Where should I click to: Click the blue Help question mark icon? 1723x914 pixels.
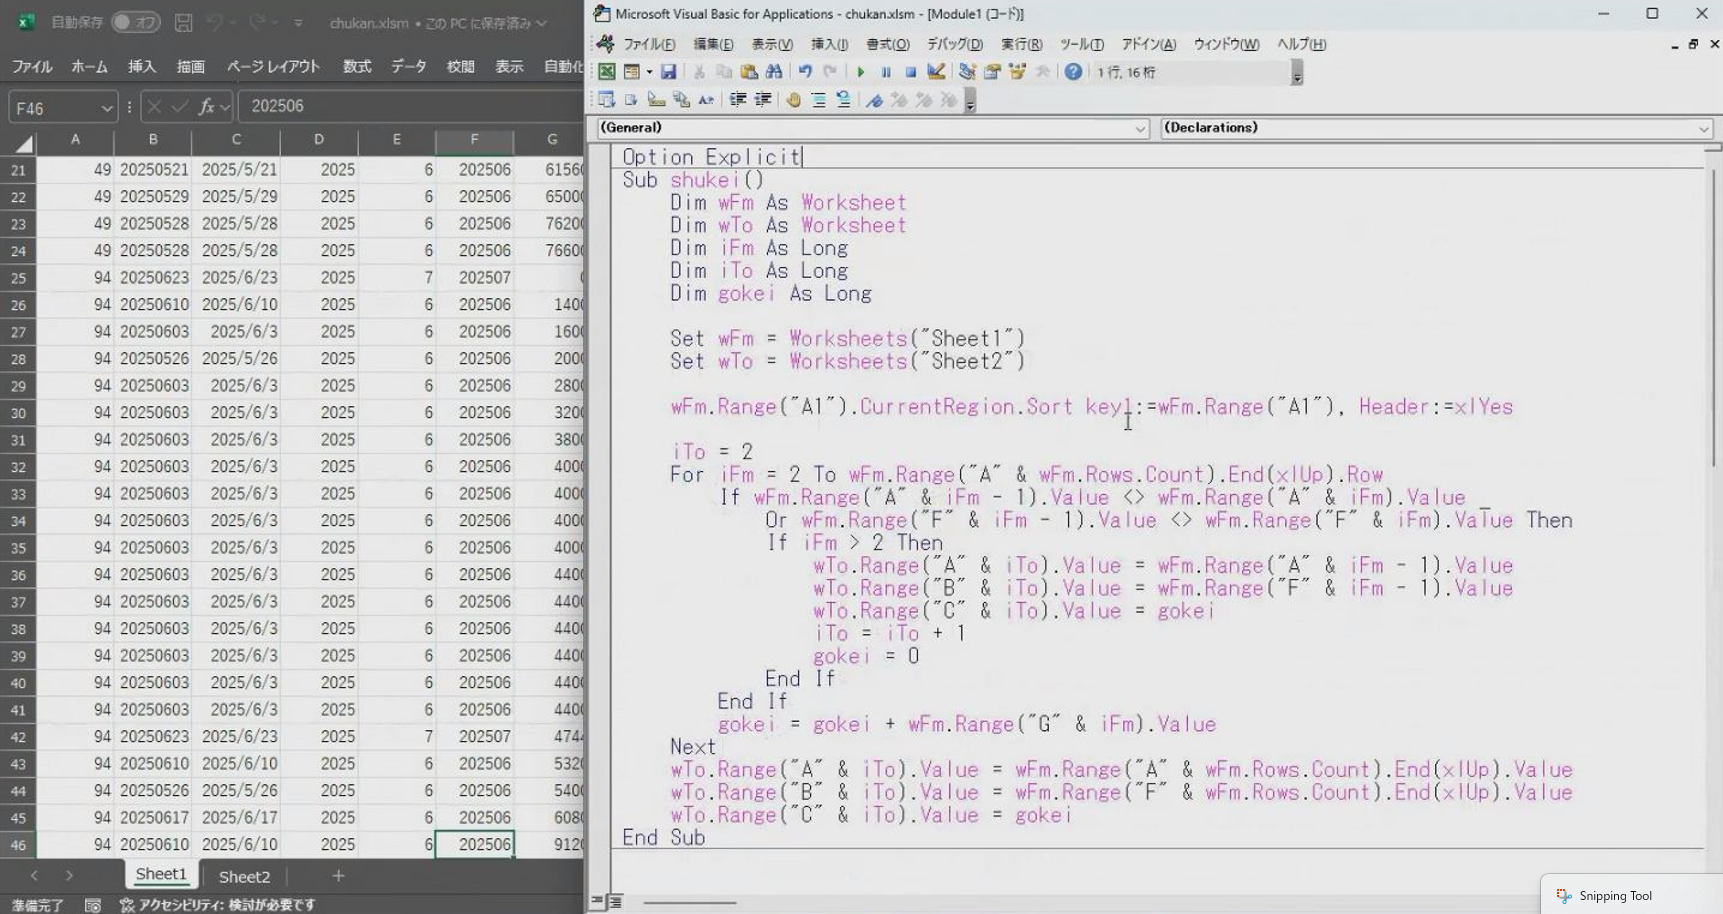(x=1073, y=72)
